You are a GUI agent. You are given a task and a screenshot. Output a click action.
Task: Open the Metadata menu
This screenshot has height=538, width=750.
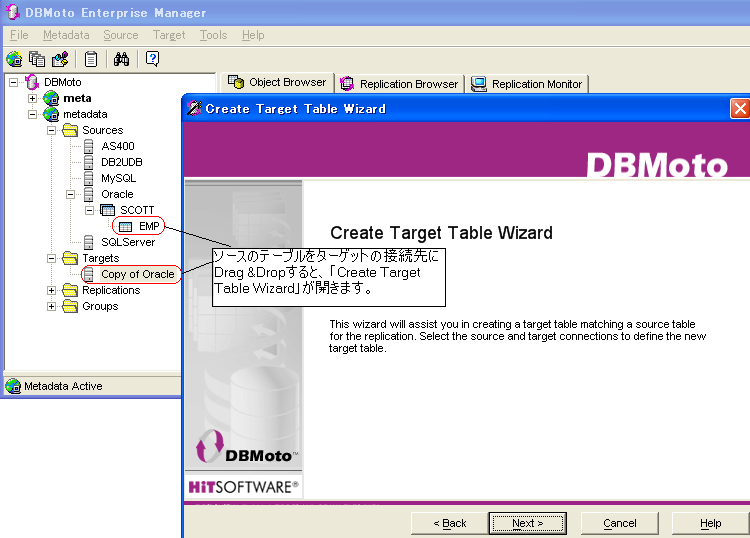point(66,35)
